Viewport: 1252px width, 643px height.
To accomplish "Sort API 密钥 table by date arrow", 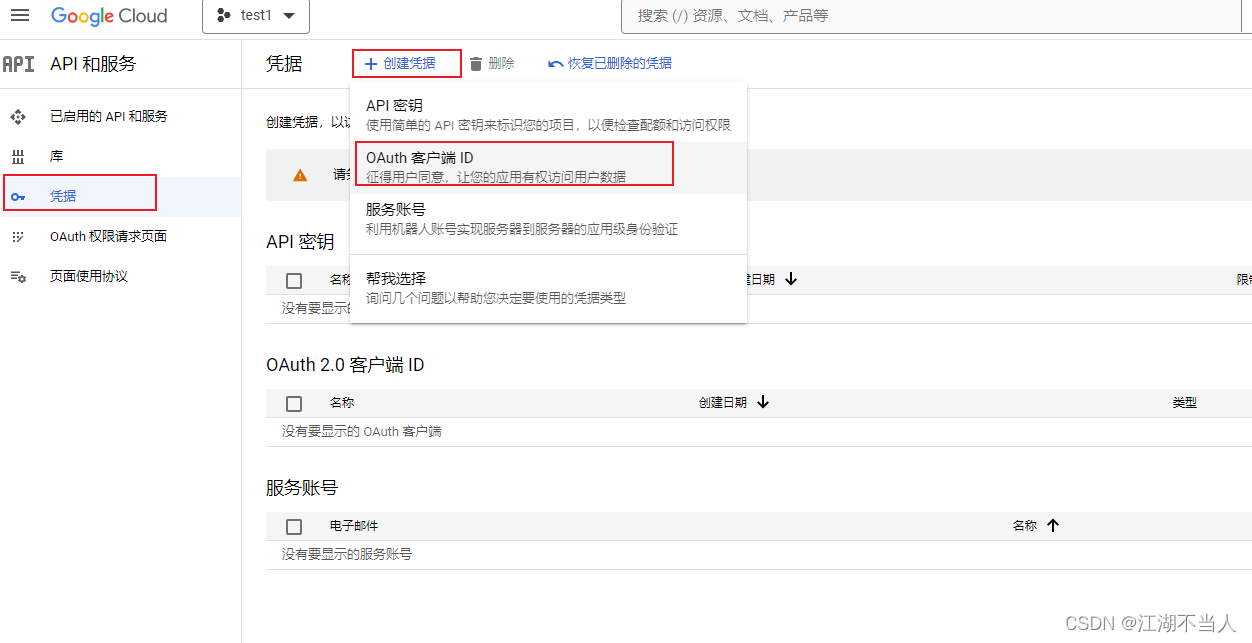I will coord(791,280).
